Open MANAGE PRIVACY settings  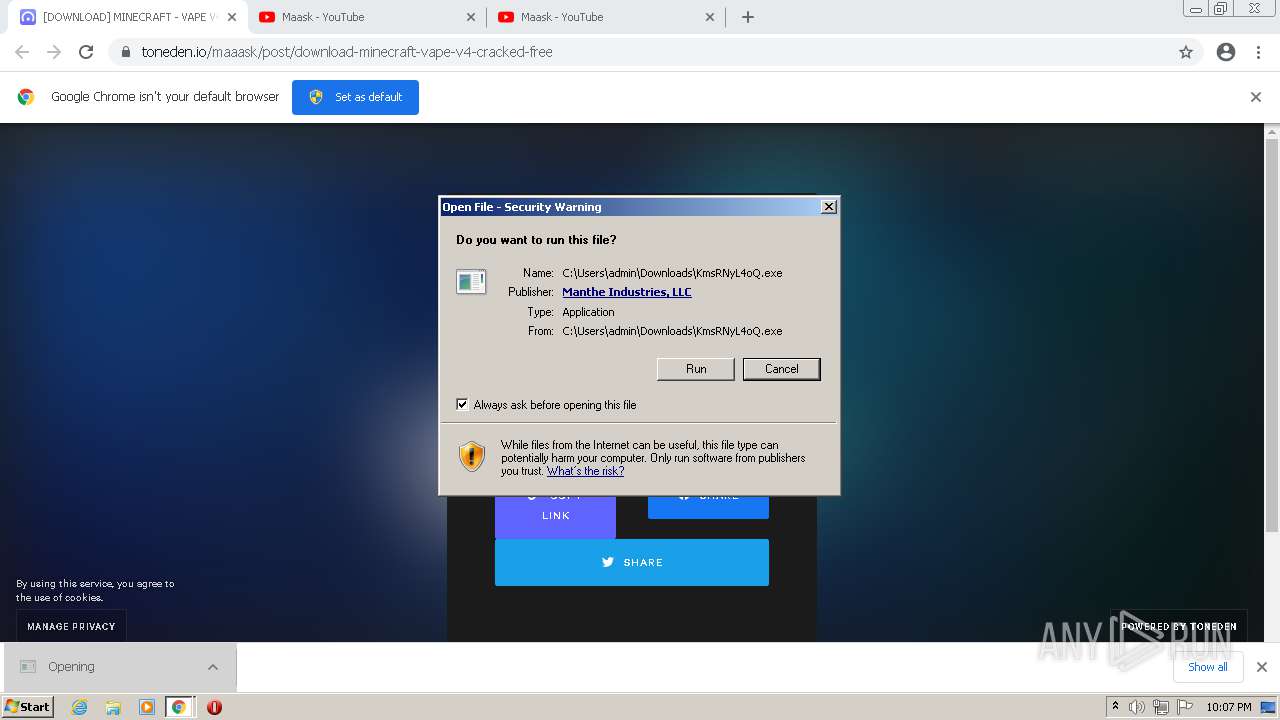tap(71, 626)
